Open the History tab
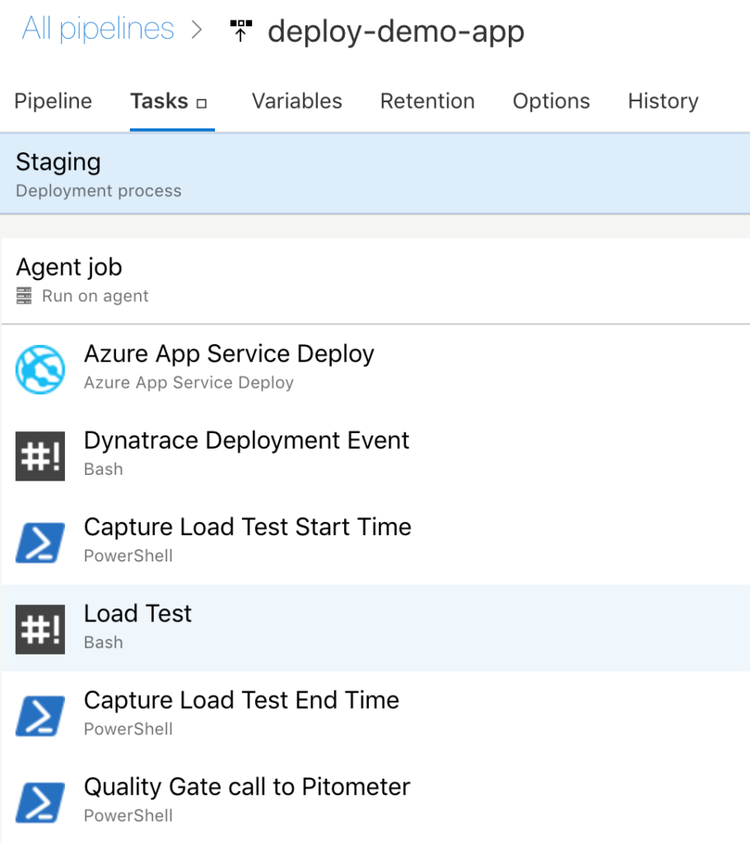Screen dimensions: 750x843 (662, 101)
